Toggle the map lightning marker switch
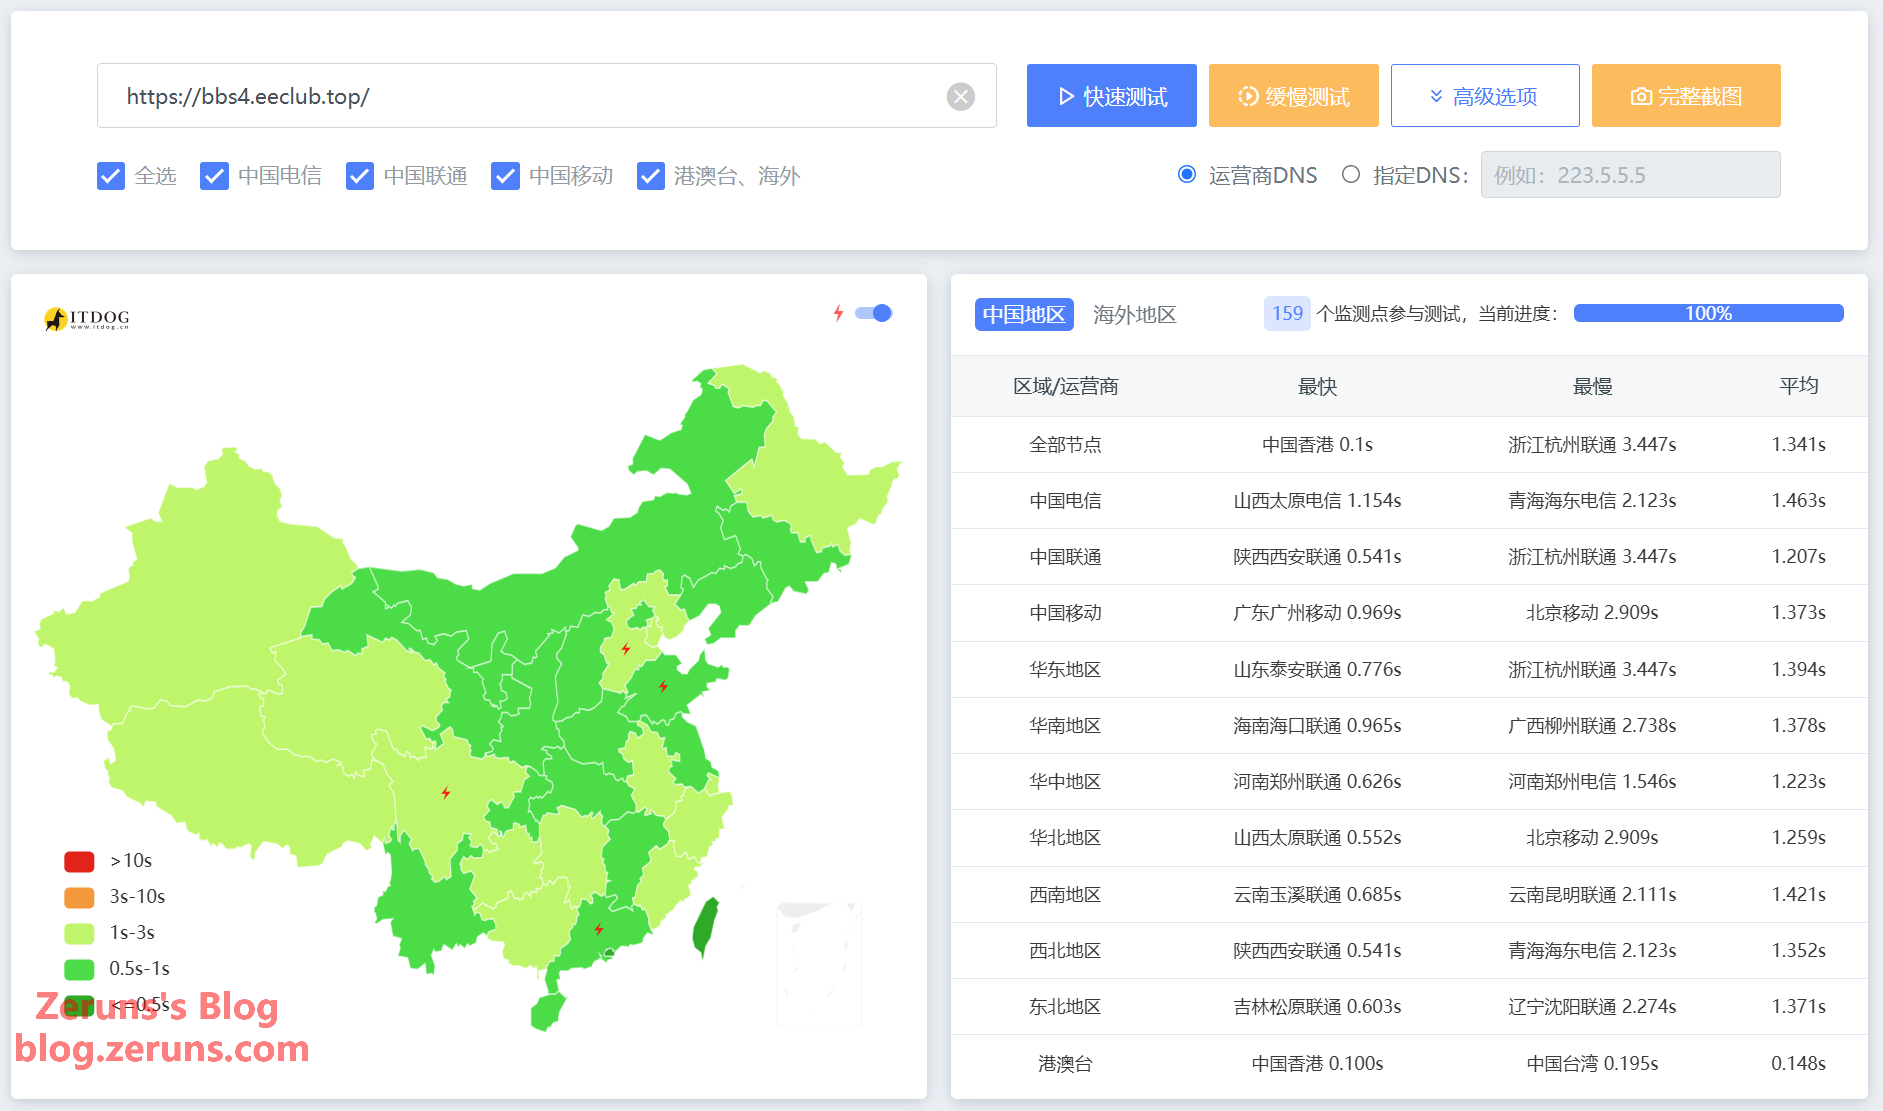The image size is (1883, 1111). click(x=874, y=313)
